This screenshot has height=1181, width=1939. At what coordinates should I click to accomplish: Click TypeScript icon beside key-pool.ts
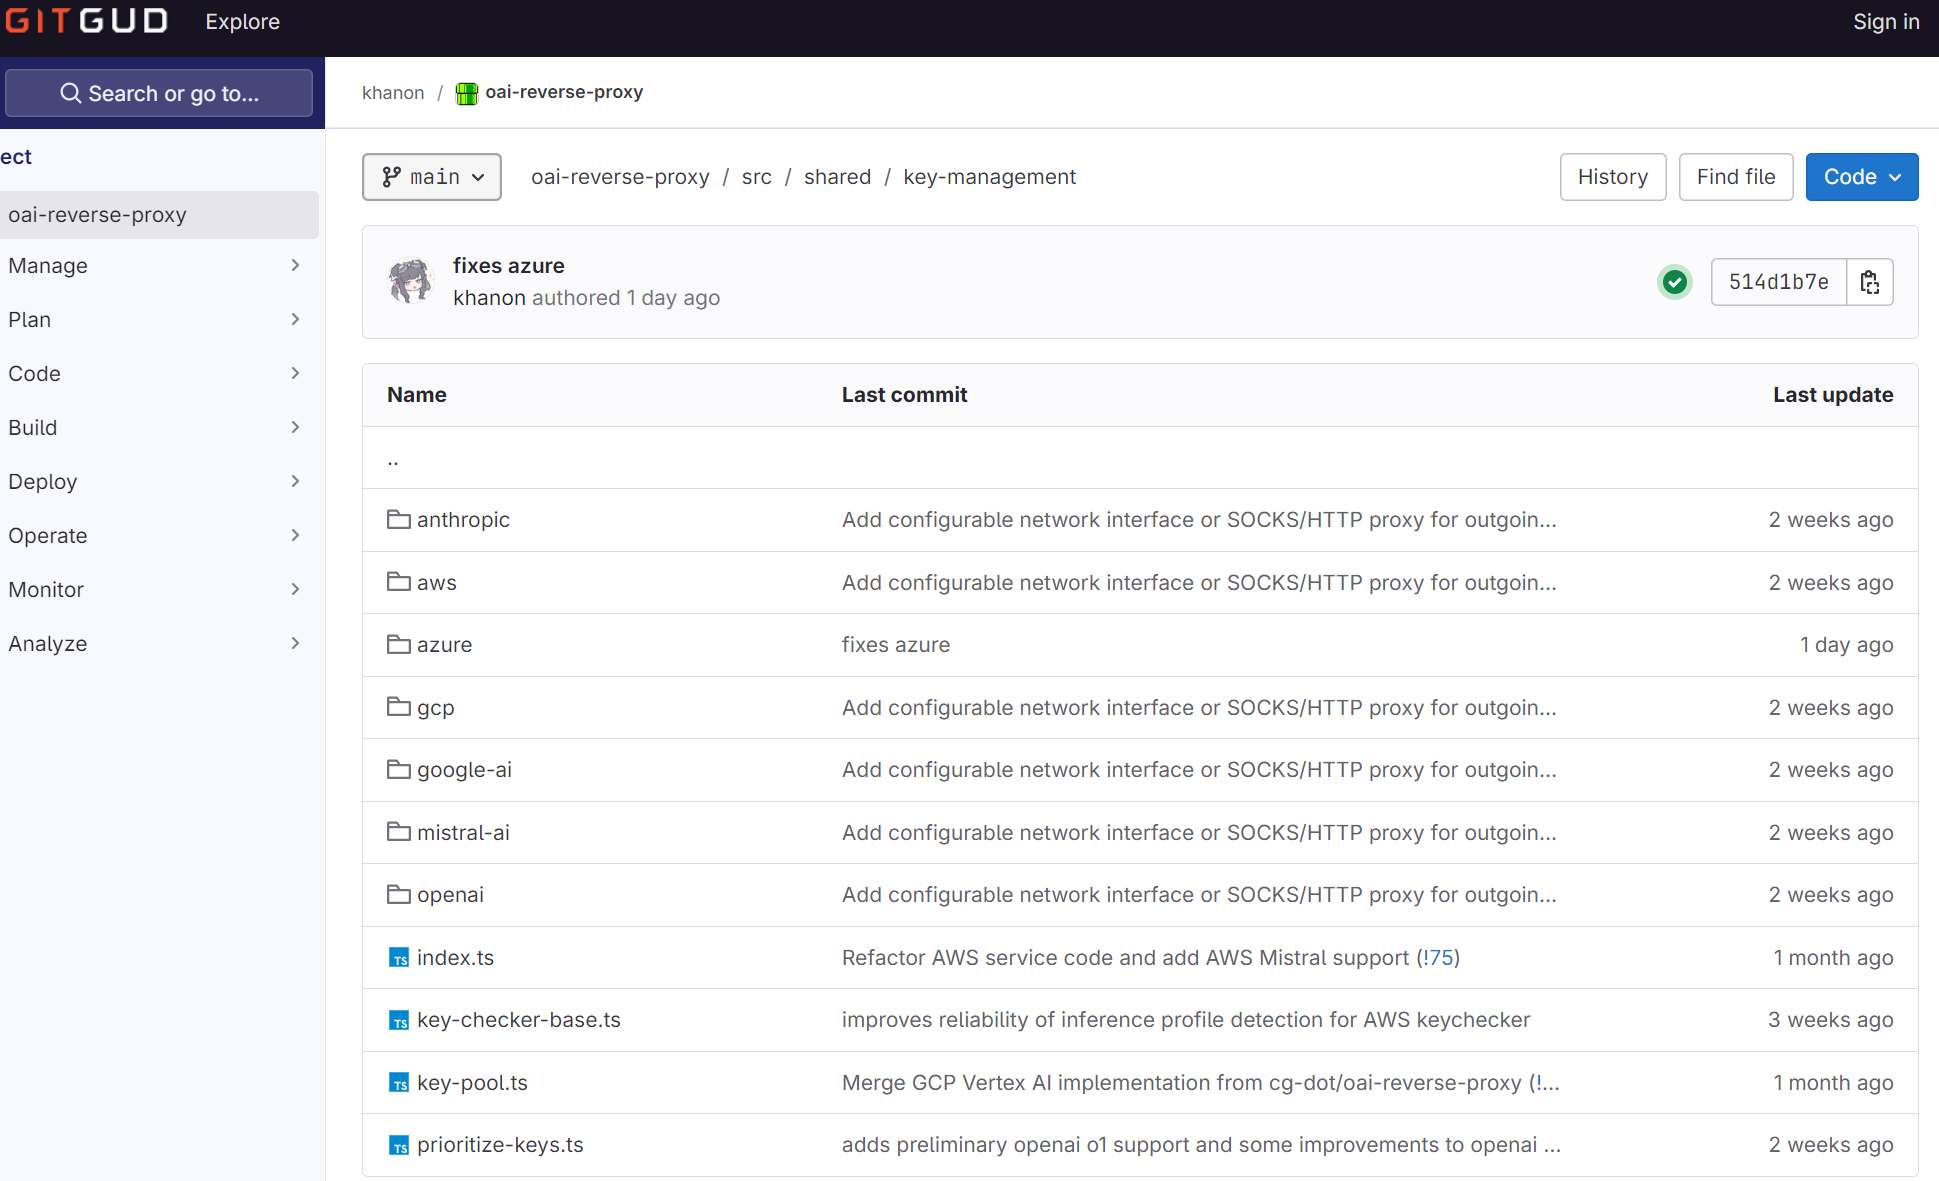[399, 1083]
